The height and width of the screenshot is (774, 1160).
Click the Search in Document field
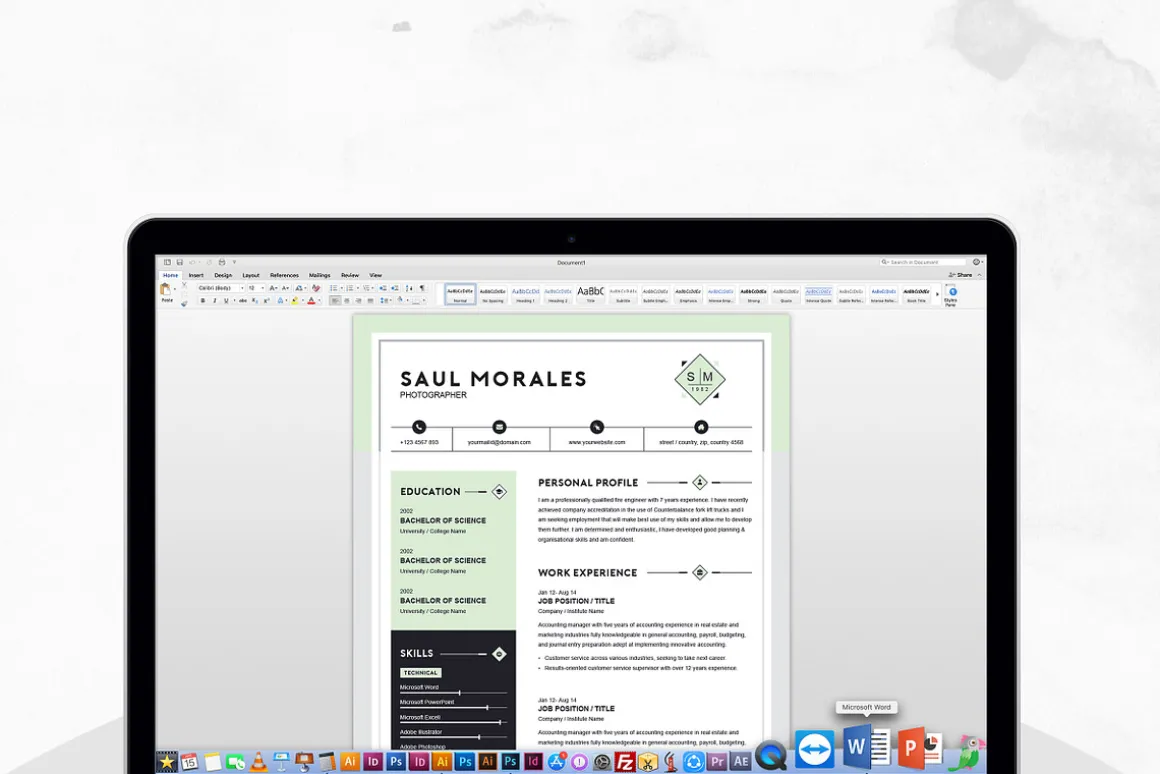click(x=923, y=262)
